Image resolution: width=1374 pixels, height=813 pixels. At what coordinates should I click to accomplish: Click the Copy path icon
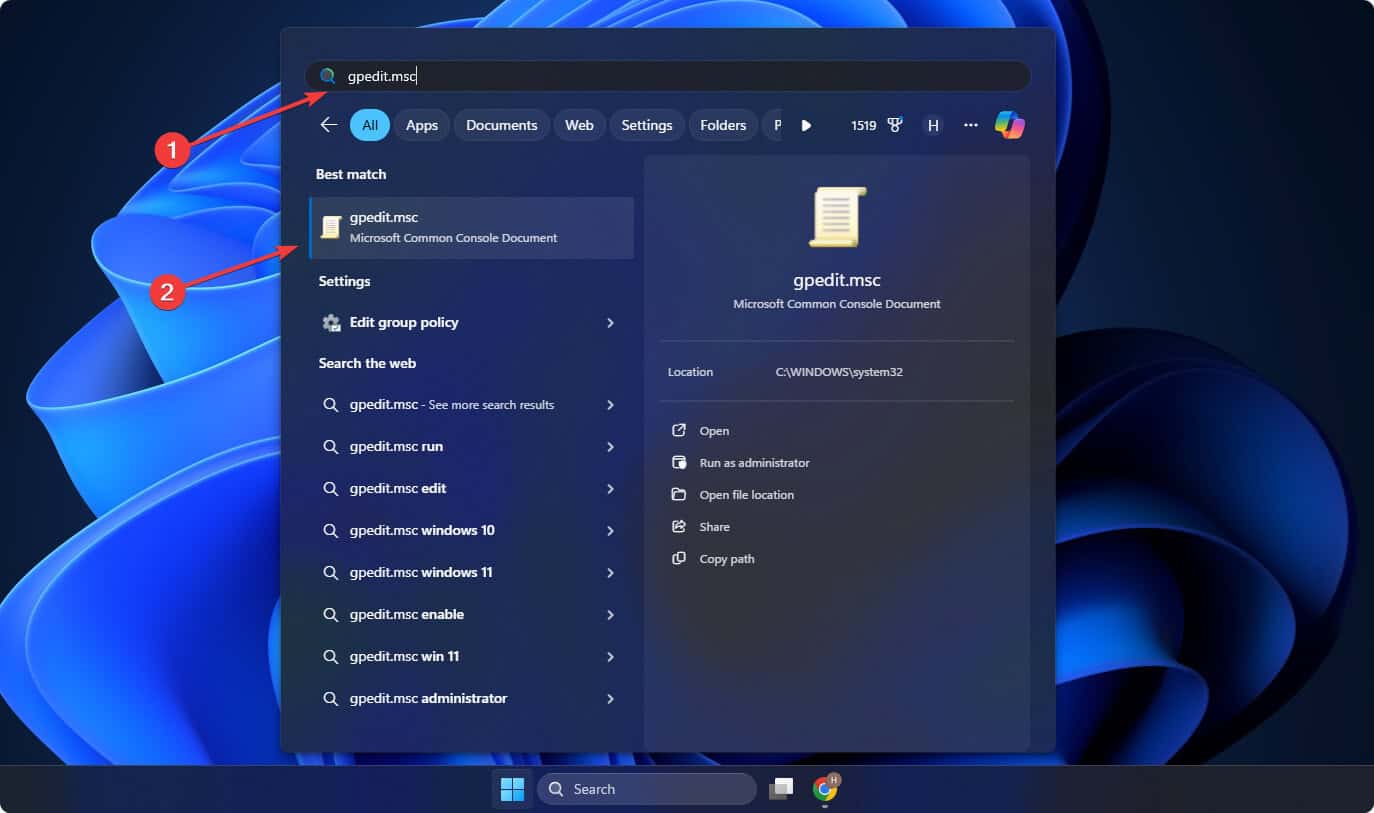click(679, 558)
